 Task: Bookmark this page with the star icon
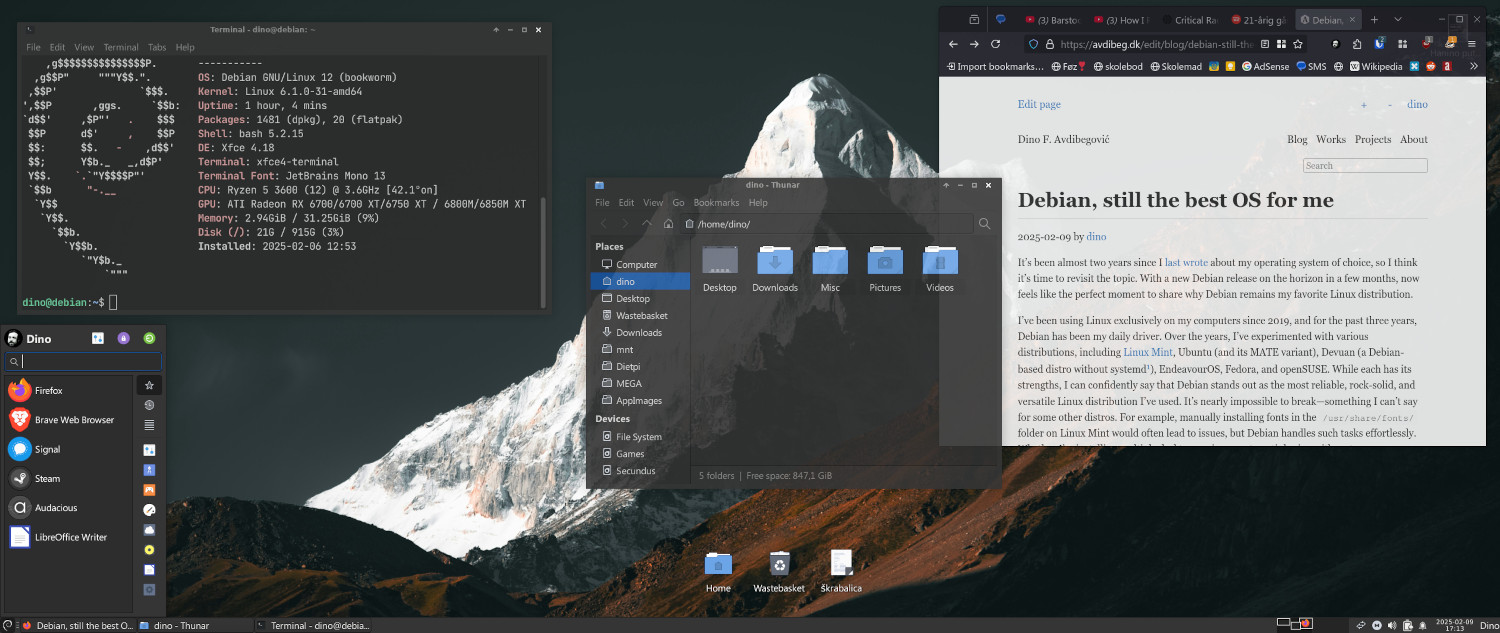click(1298, 44)
